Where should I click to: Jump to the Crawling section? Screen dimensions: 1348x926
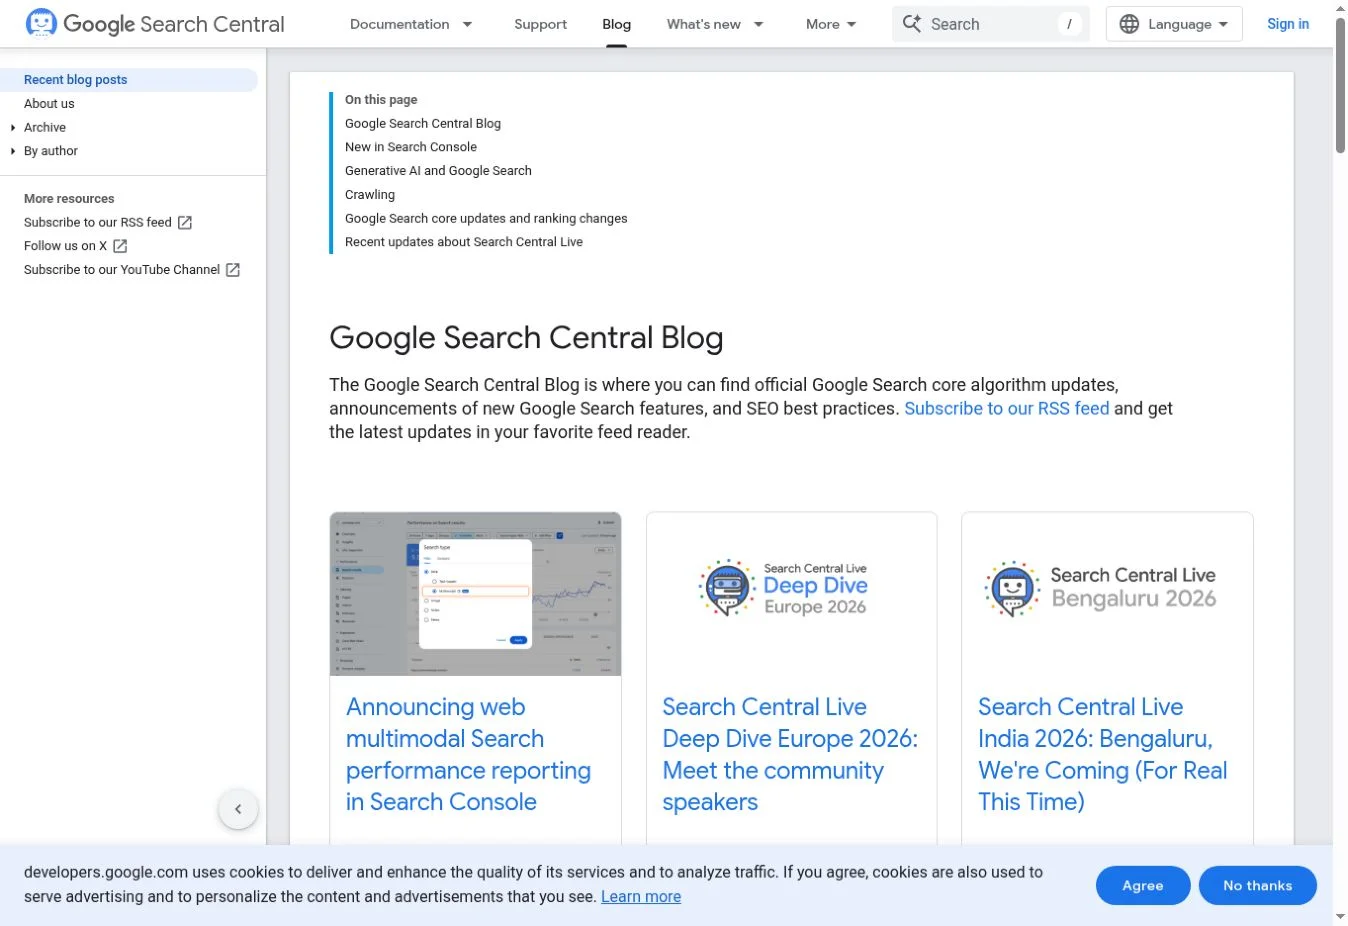[x=370, y=195]
